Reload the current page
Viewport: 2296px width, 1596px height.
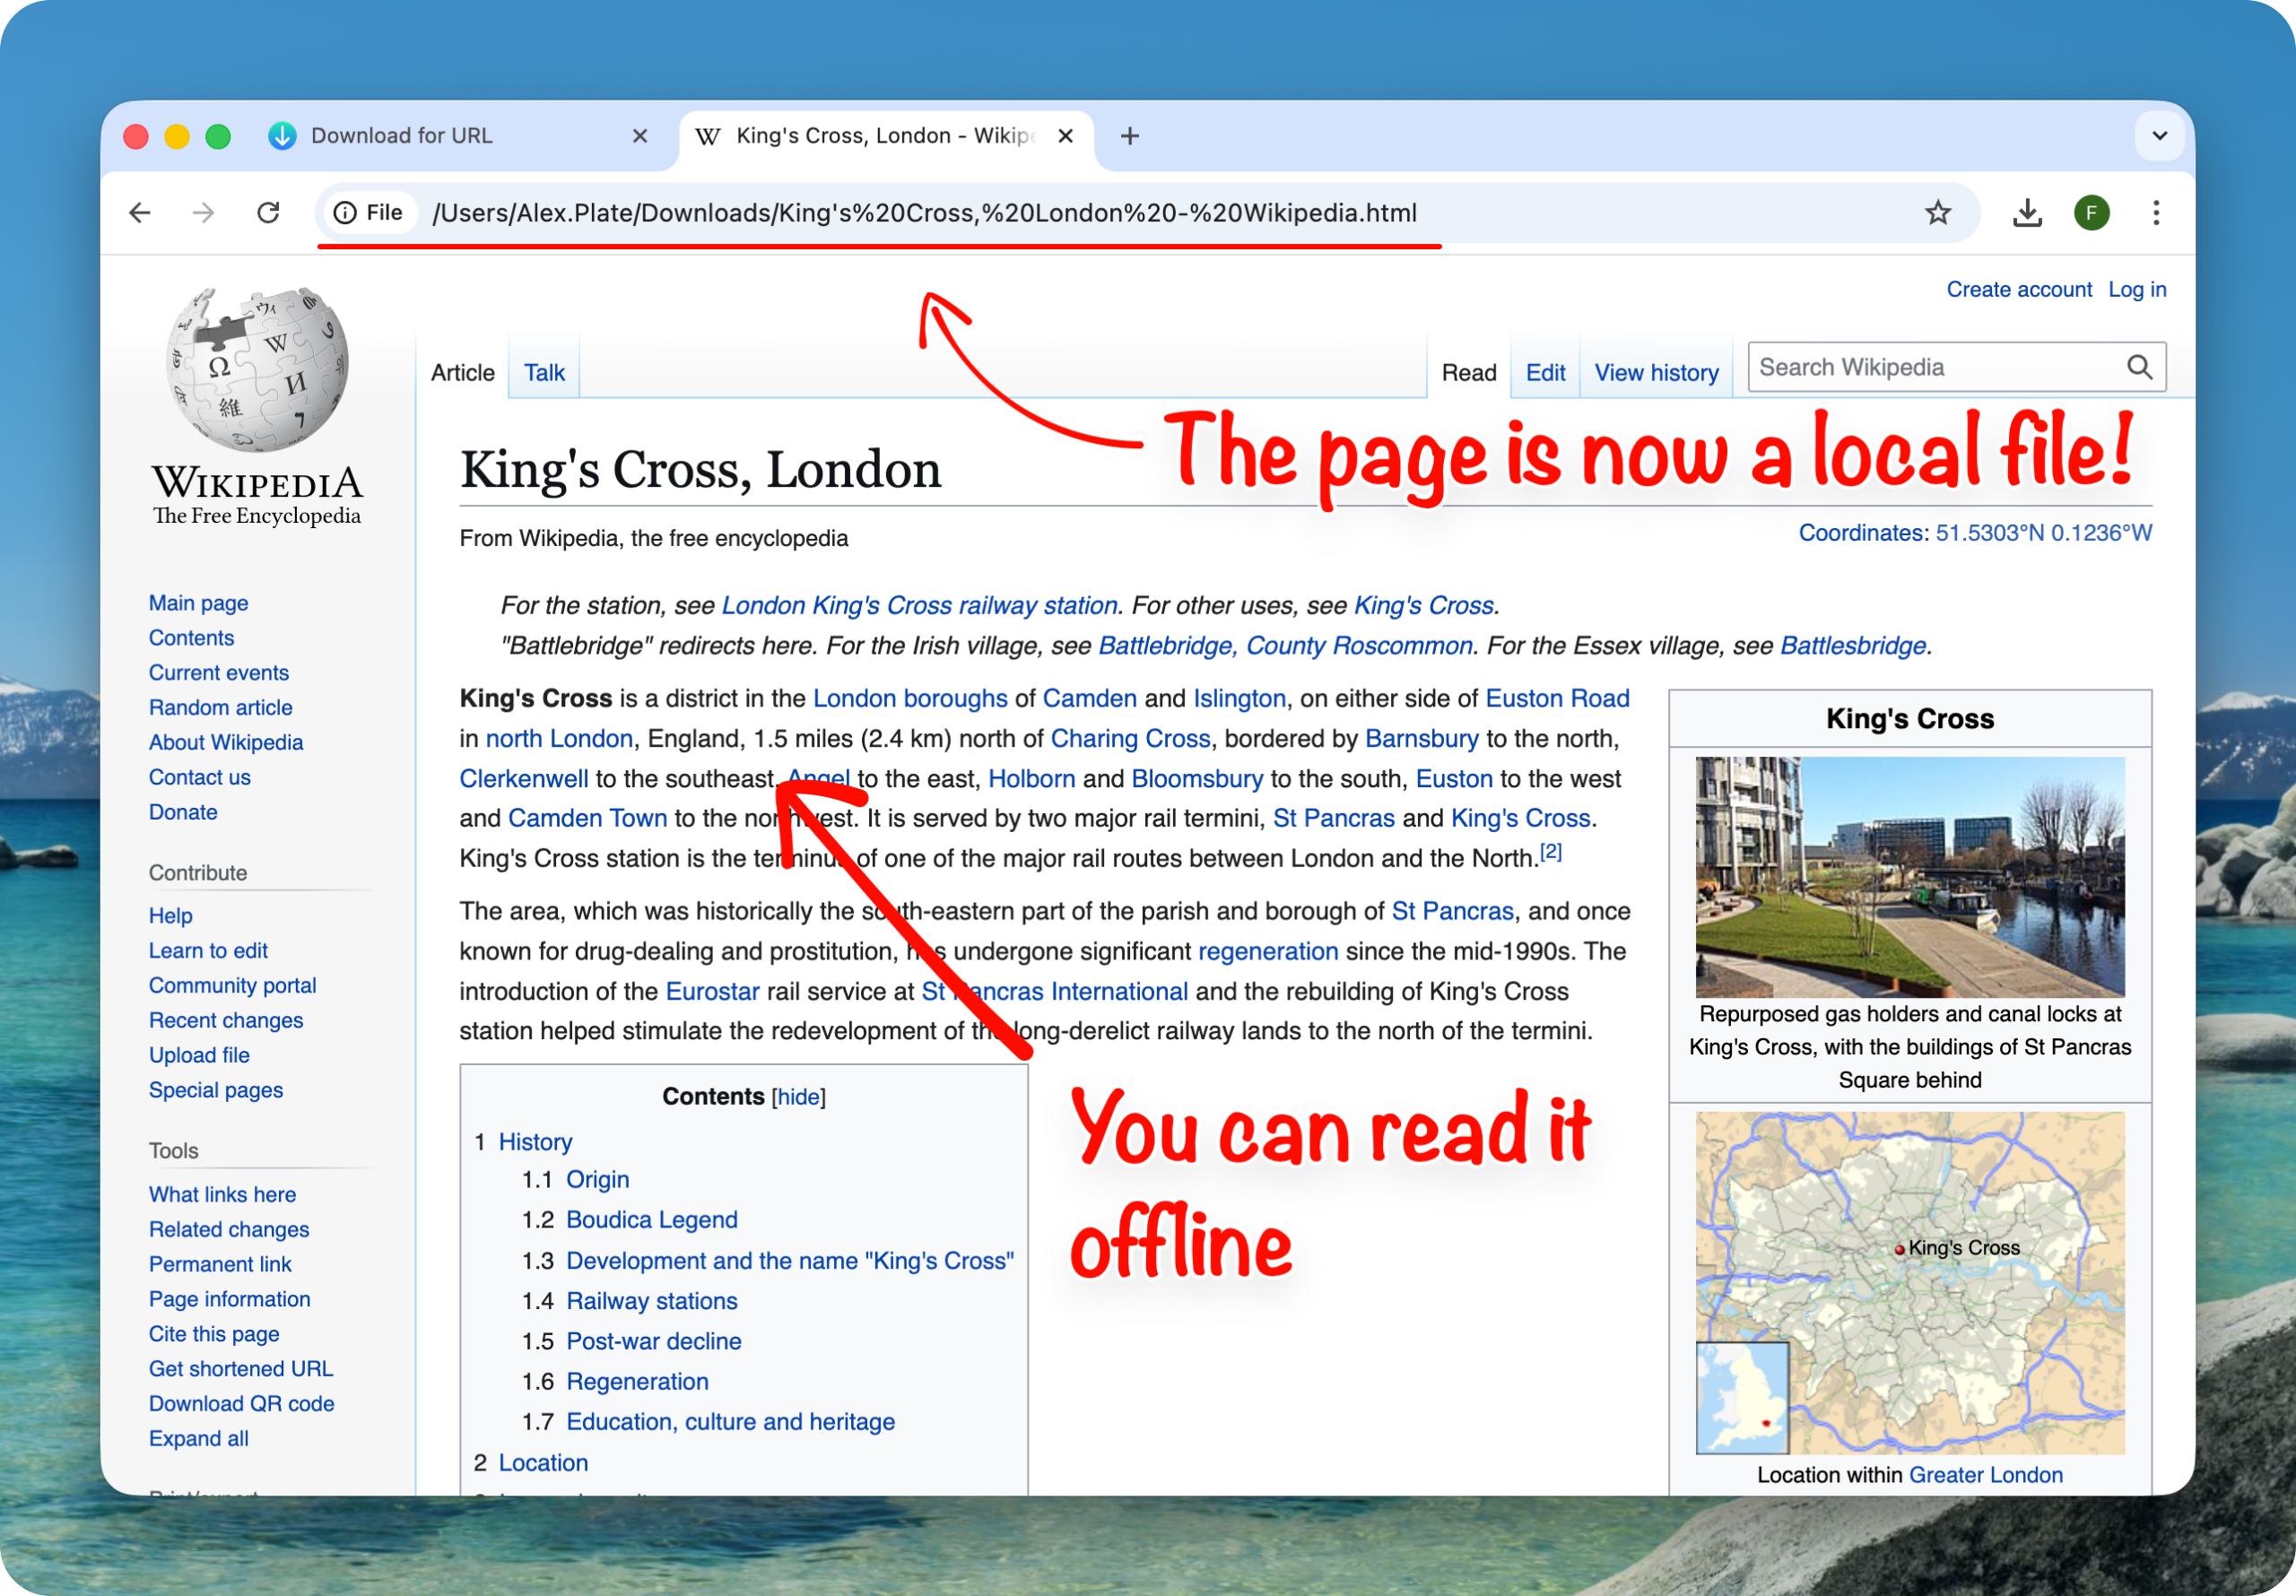[x=268, y=212]
